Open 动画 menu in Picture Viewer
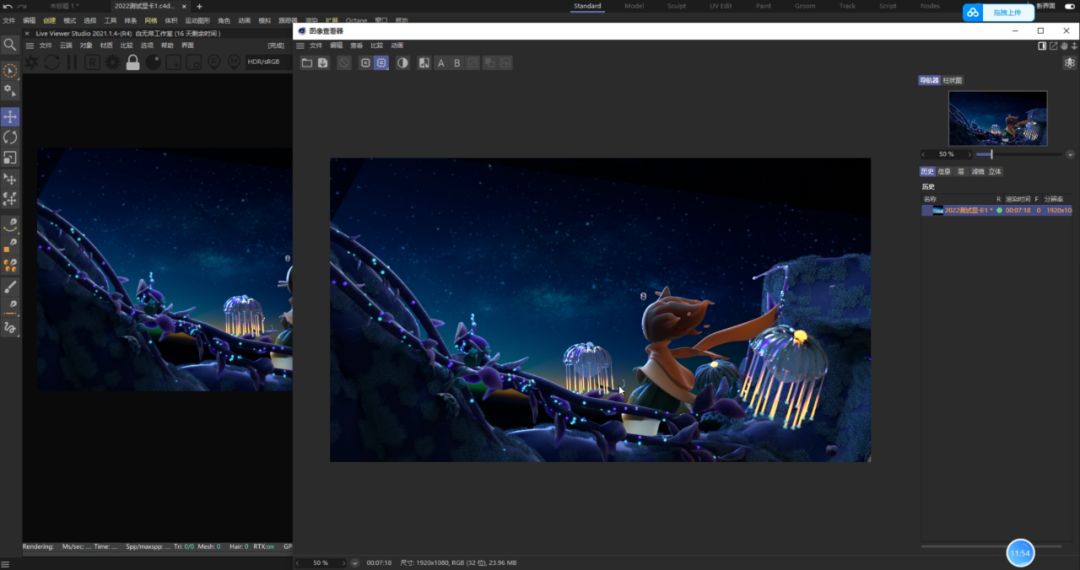 point(397,45)
